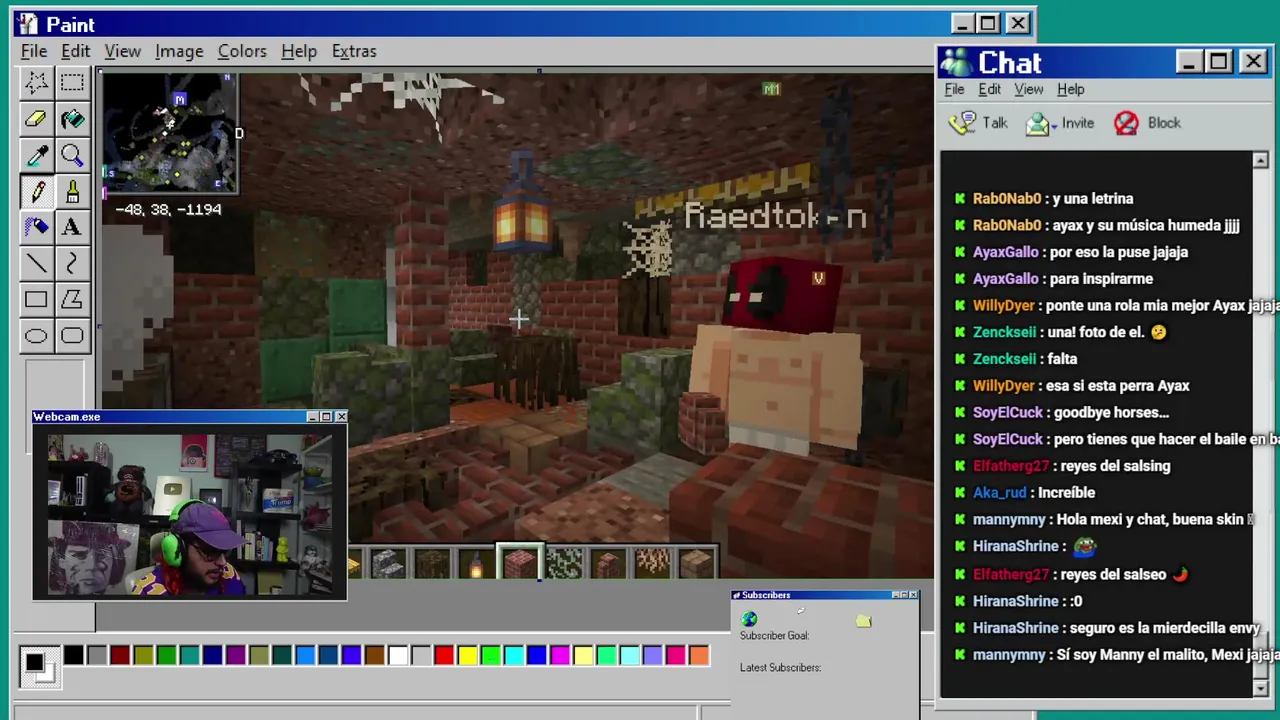Image resolution: width=1280 pixels, height=720 pixels.
Task: Choose the Fill With Color bucket tool
Action: pyautogui.click(x=72, y=118)
